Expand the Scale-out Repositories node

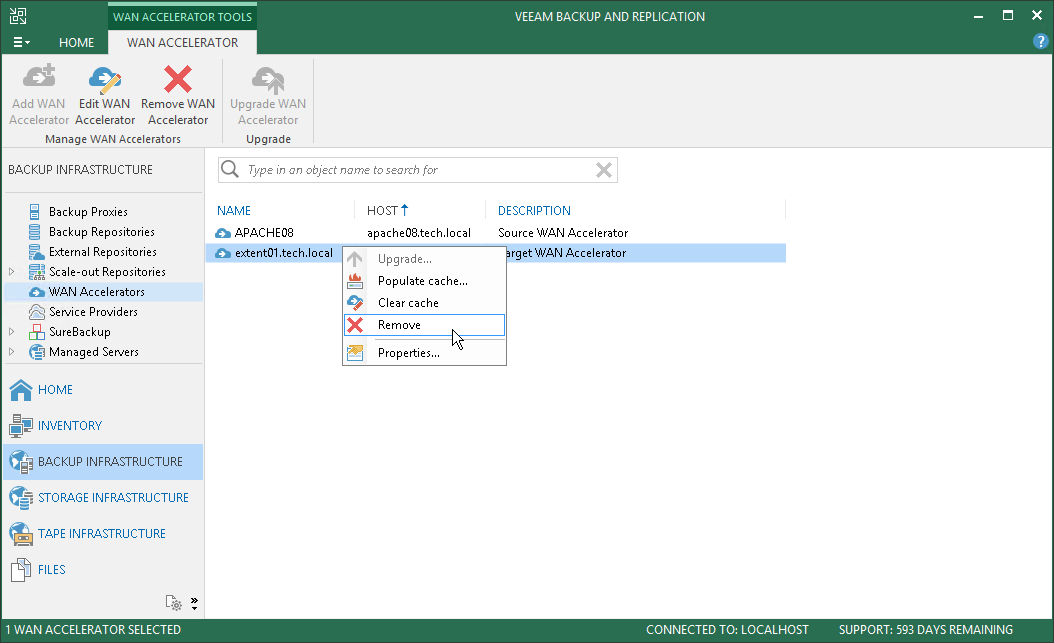[x=11, y=271]
